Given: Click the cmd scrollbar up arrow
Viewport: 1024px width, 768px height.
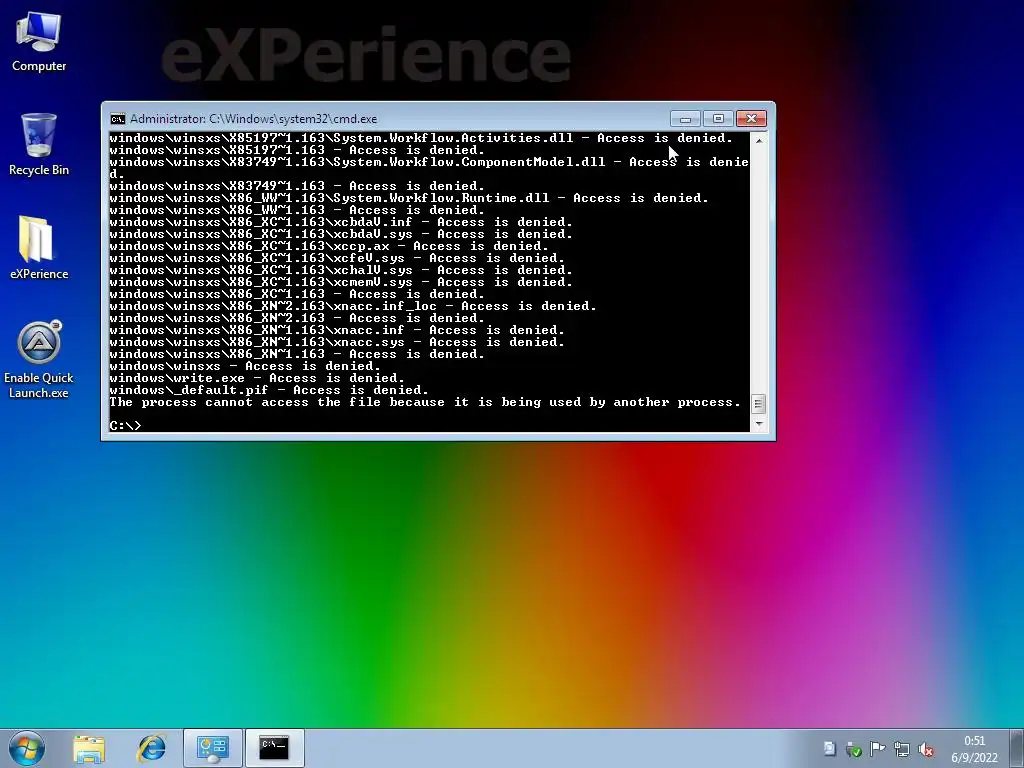Looking at the screenshot, I should tap(759, 140).
